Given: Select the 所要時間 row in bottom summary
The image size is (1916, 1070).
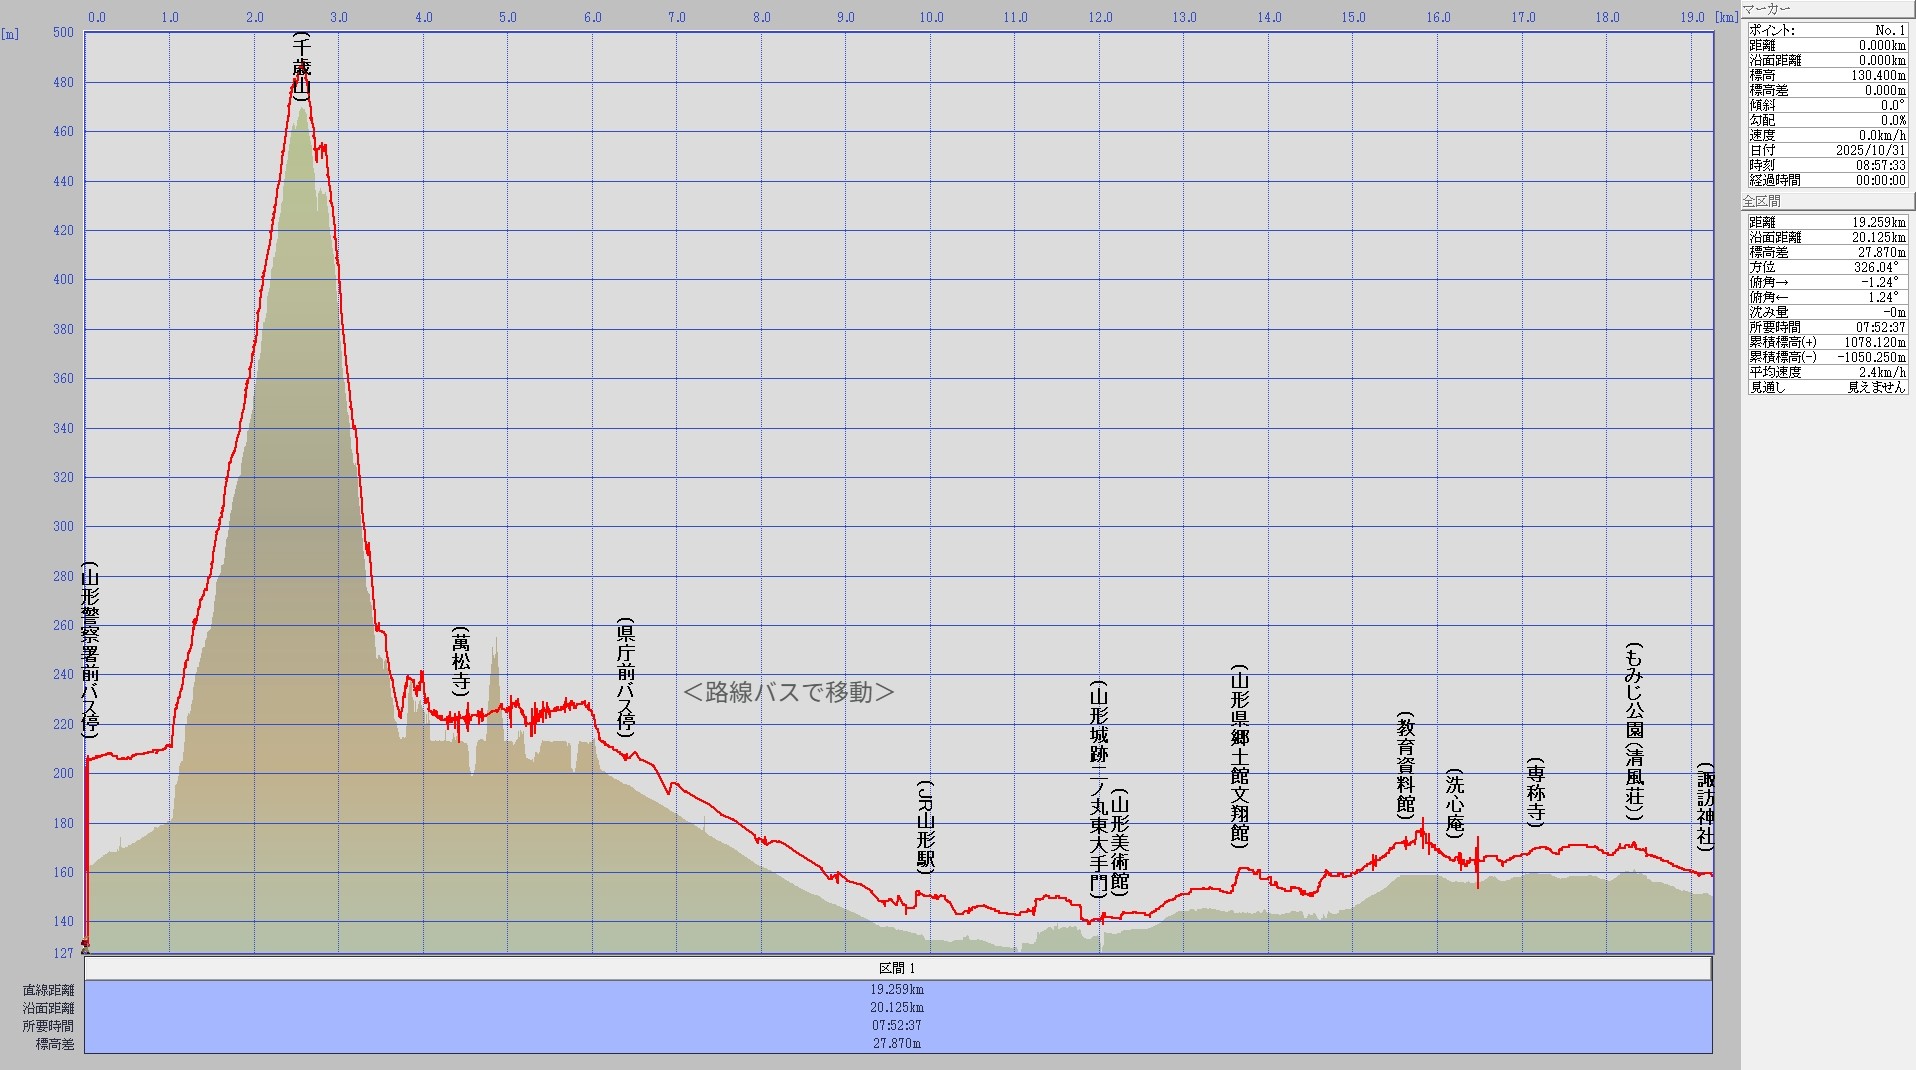Looking at the screenshot, I should pos(897,1025).
